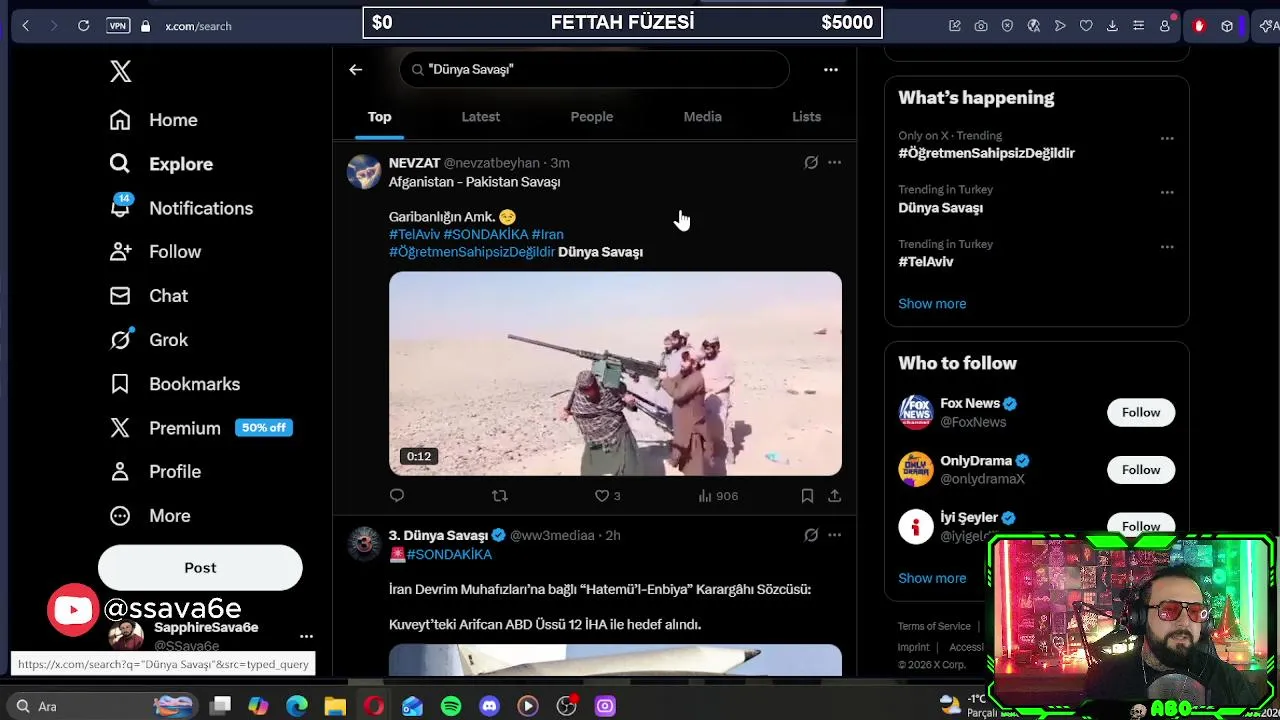Viewport: 1280px width, 720px height.
Task: Click the browser snapshot camera icon
Action: pyautogui.click(x=981, y=26)
